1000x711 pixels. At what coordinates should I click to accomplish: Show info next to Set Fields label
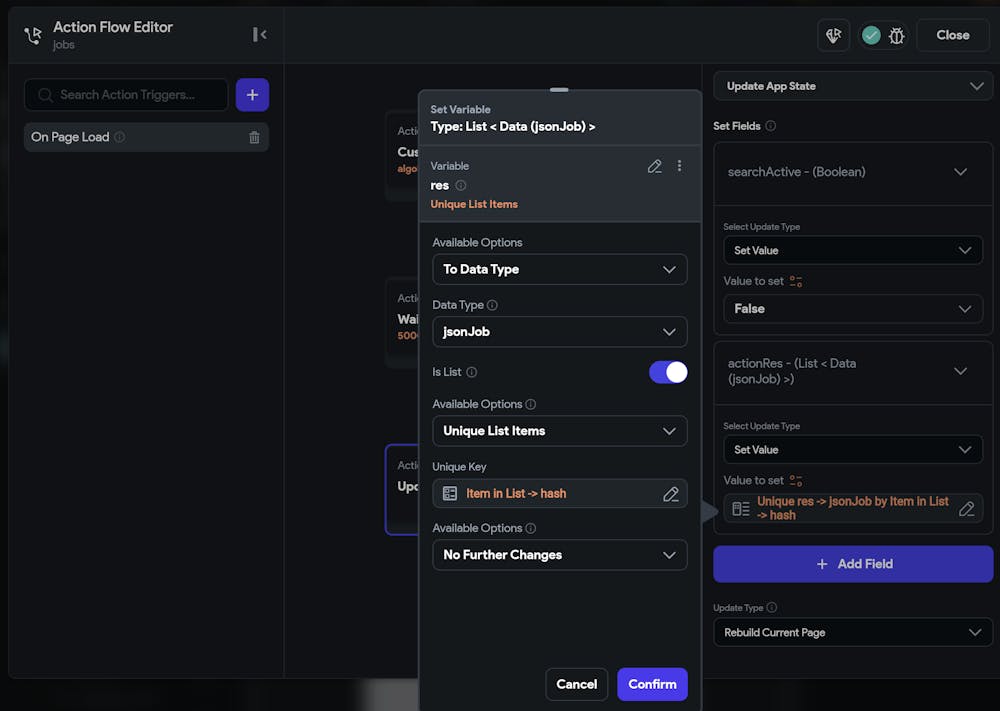tap(770, 126)
